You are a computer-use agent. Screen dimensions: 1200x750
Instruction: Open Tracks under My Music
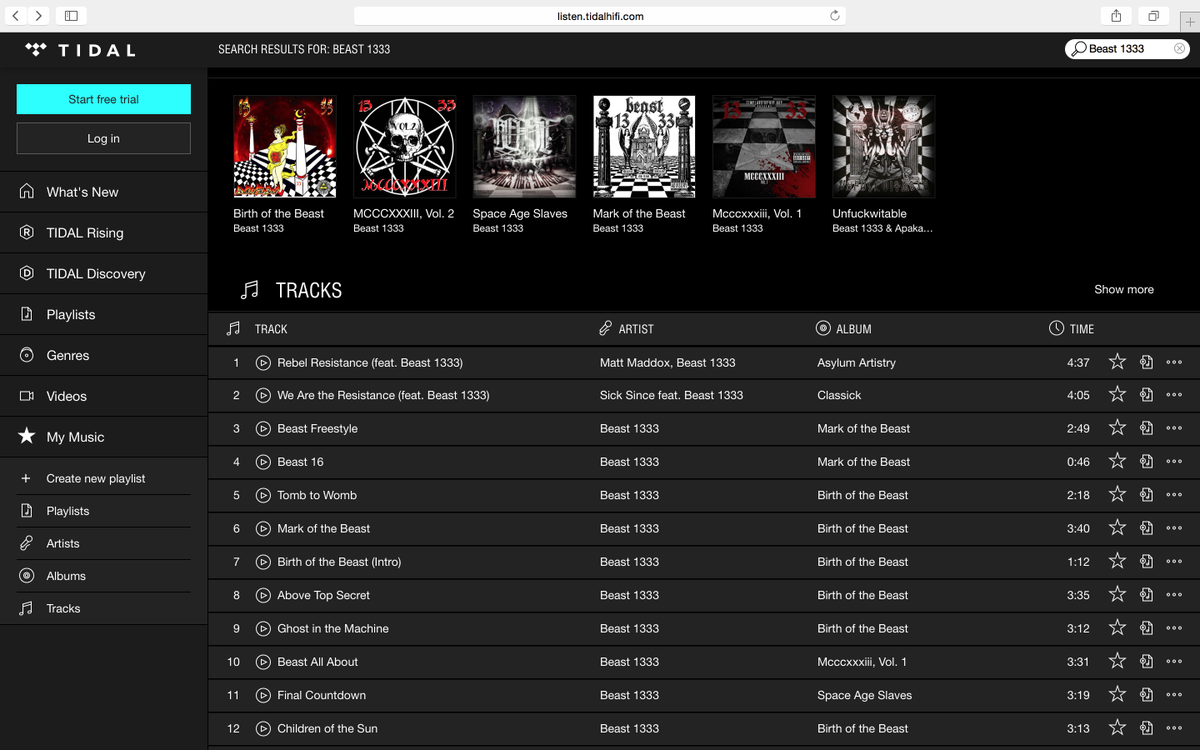(x=63, y=608)
